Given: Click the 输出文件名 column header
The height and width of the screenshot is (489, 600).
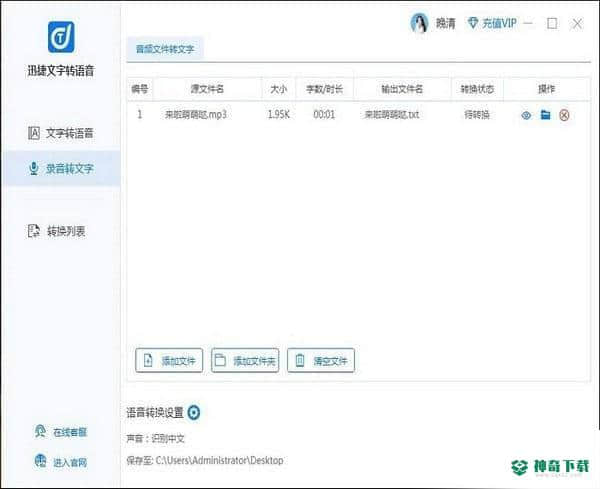Looking at the screenshot, I should tap(402, 89).
